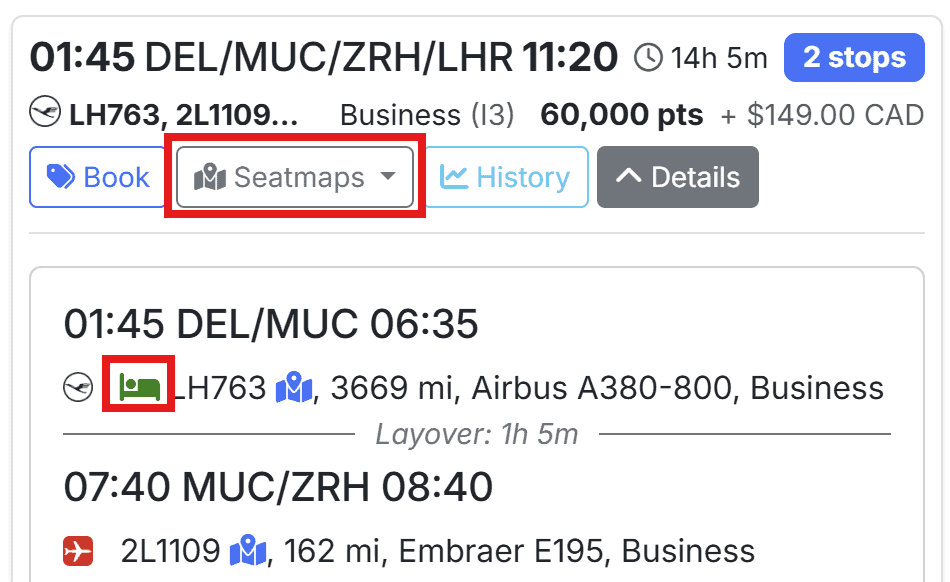Viewport: 950px width, 582px height.
Task: Click the LH763 flight number in the first segment
Action: (x=222, y=387)
